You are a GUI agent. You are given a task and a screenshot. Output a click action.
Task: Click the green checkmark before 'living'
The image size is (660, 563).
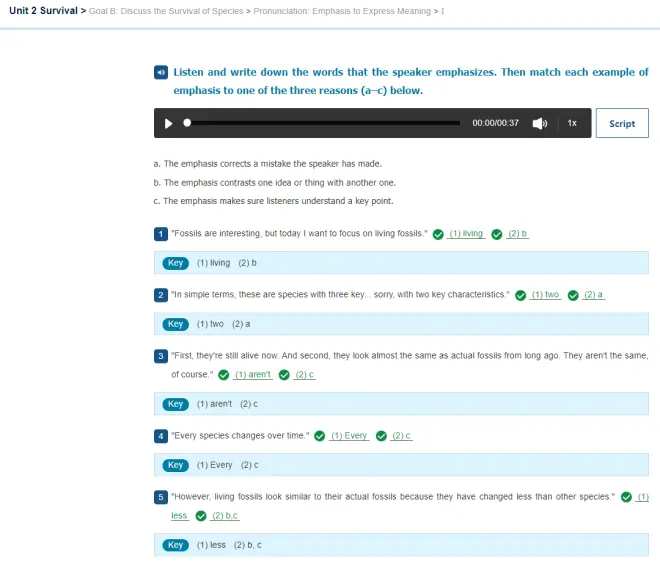click(438, 234)
